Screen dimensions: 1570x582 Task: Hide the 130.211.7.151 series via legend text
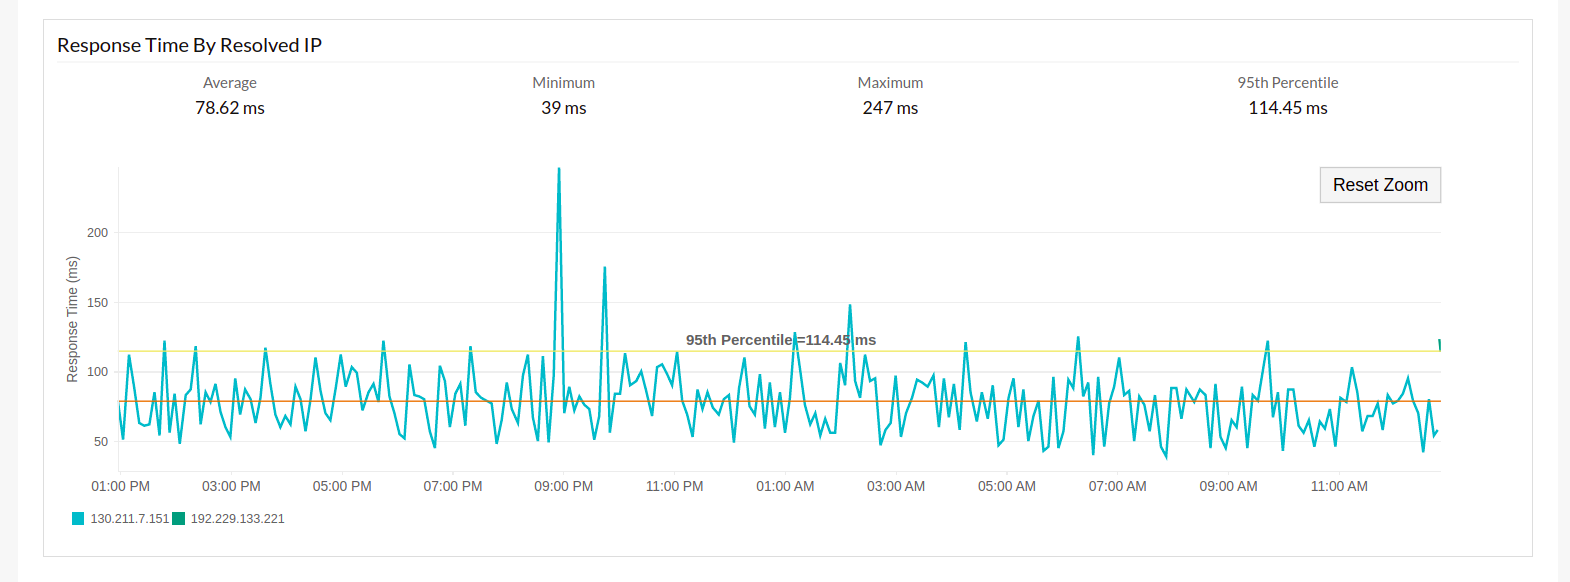130,519
